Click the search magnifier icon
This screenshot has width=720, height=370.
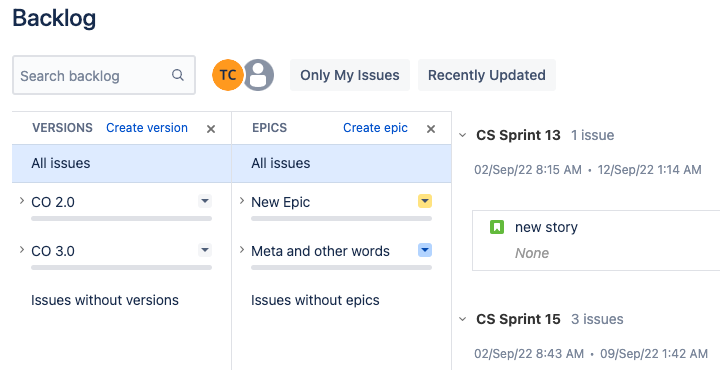click(x=178, y=75)
